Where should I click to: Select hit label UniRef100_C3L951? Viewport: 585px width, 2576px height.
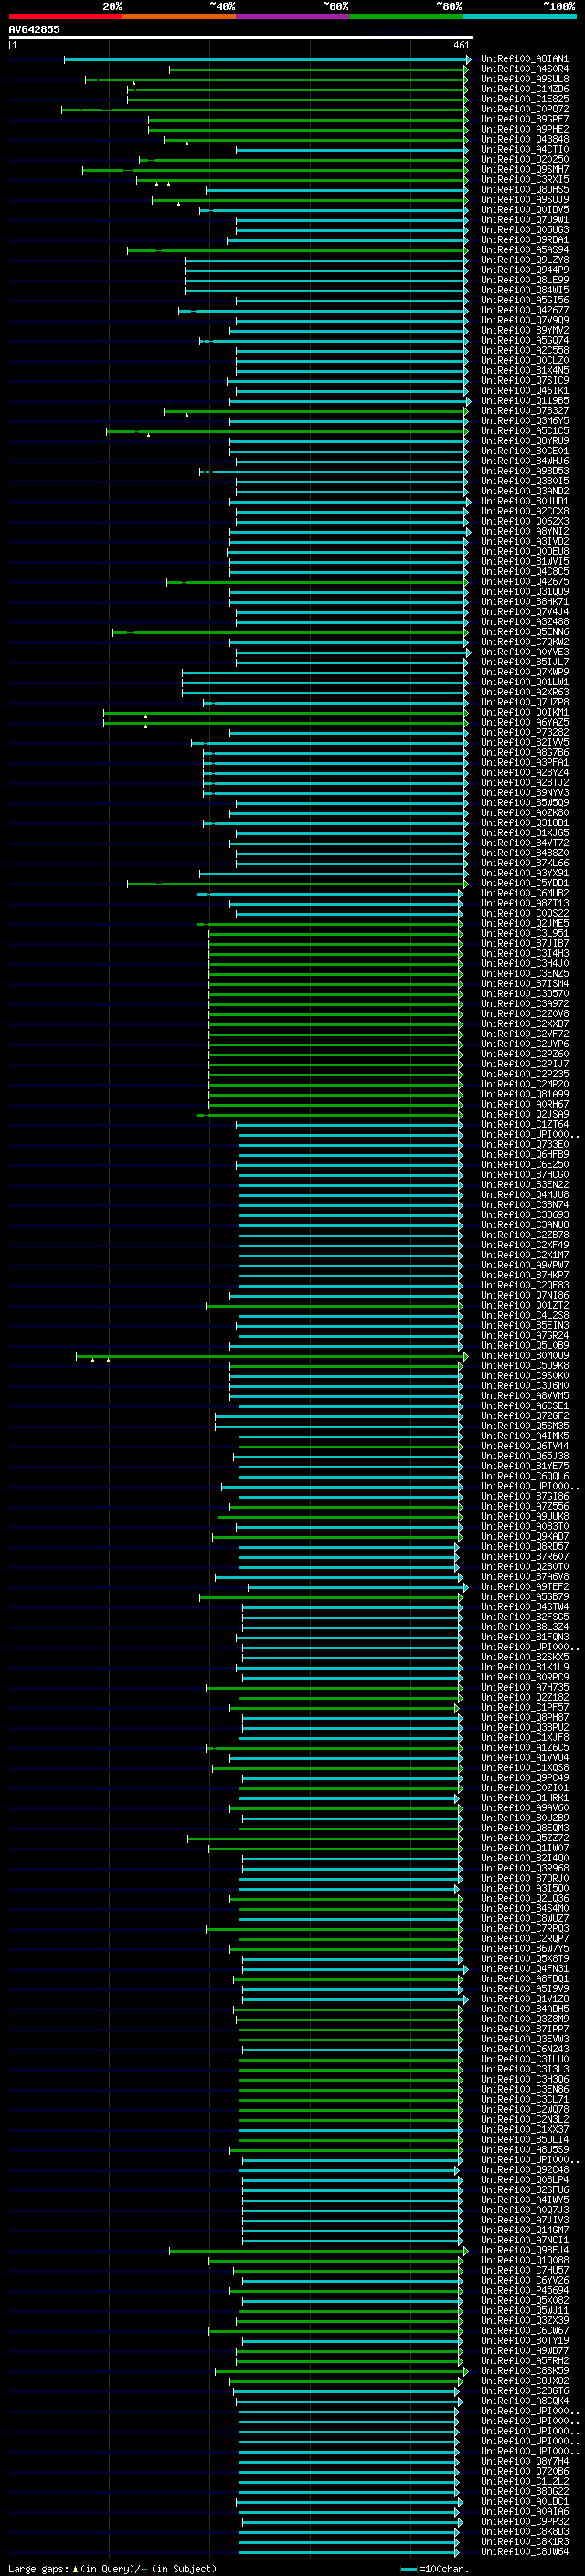(524, 933)
